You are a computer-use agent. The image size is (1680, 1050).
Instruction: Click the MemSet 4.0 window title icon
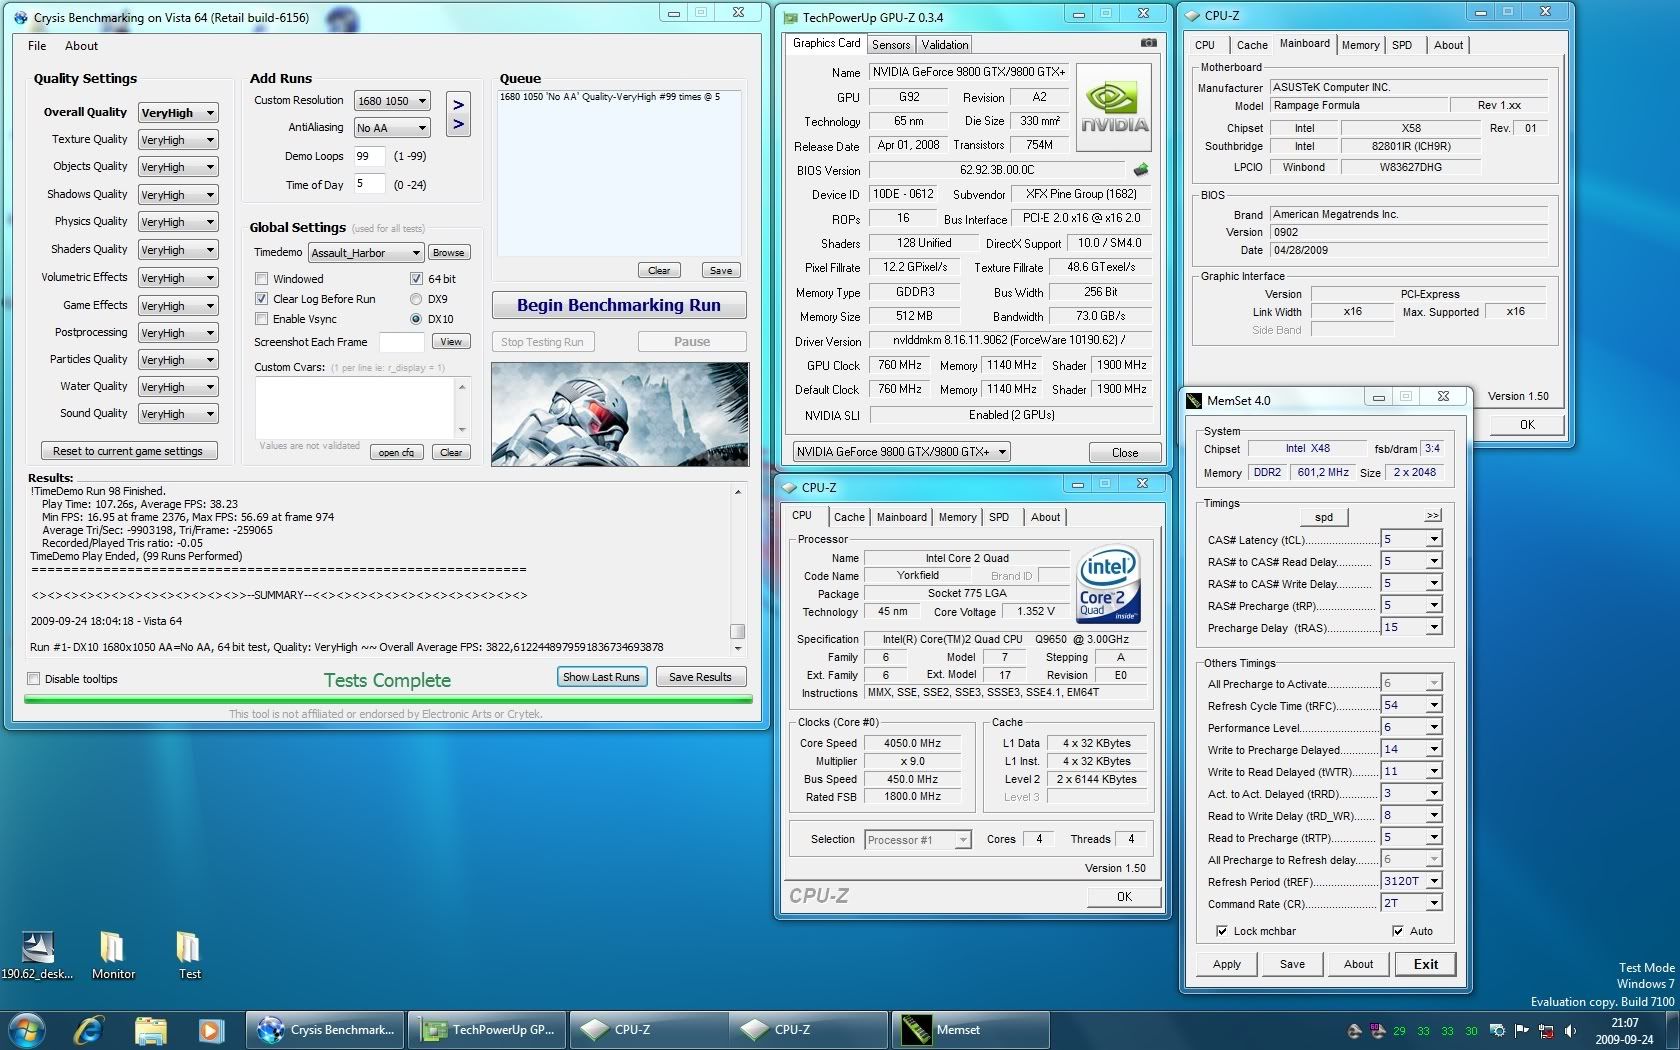tap(1194, 401)
